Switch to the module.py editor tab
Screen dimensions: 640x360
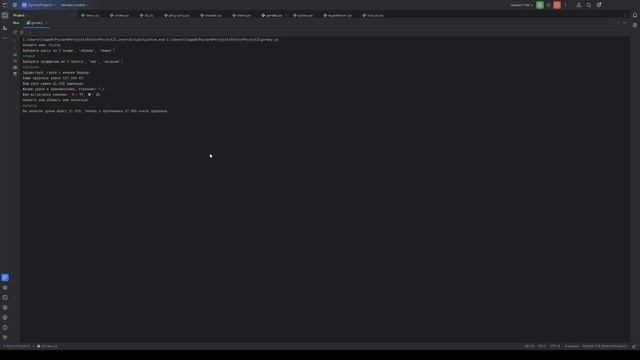pos(211,16)
